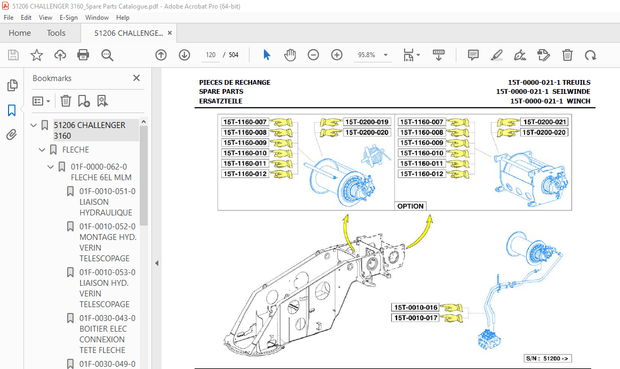Image resolution: width=620 pixels, height=369 pixels.
Task: Add a new bookmark icon
Action: [x=84, y=101]
